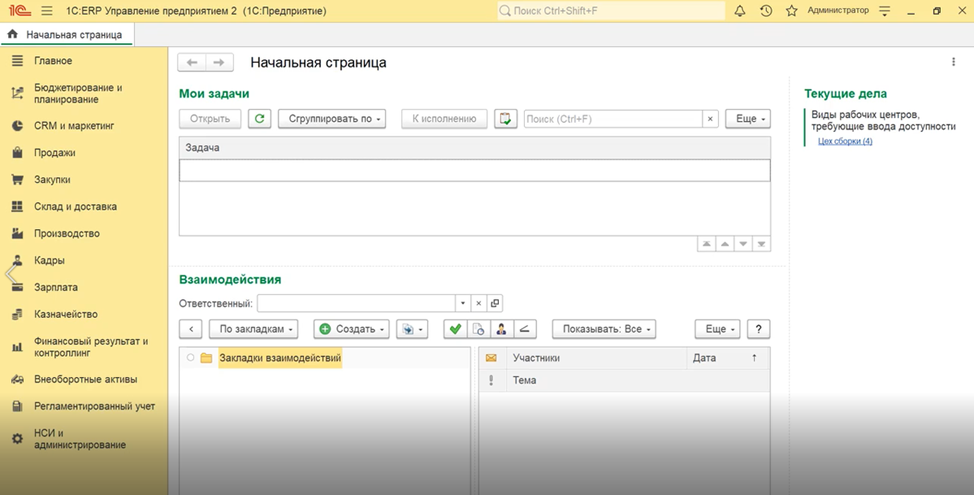Screen dimensions: 974x495
Task: Move down one task with down arrow
Action: click(x=743, y=244)
